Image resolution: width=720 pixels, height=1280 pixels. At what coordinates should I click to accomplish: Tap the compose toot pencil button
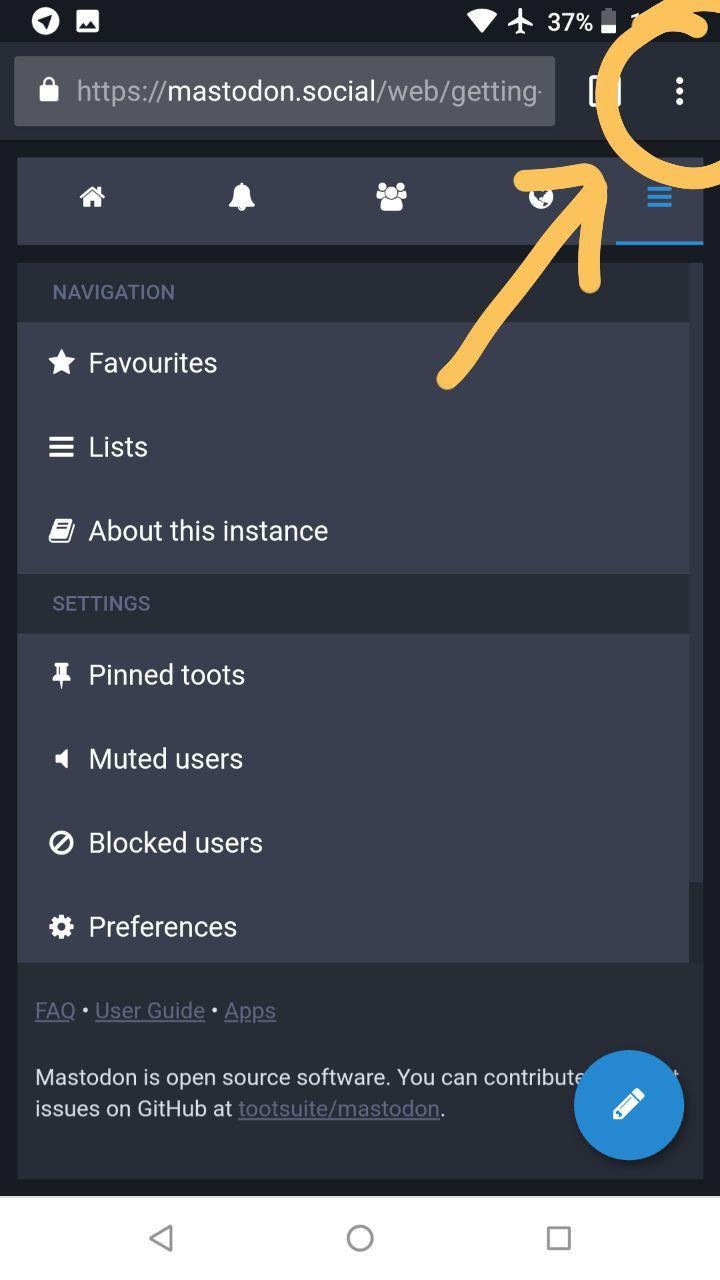[x=628, y=1105]
